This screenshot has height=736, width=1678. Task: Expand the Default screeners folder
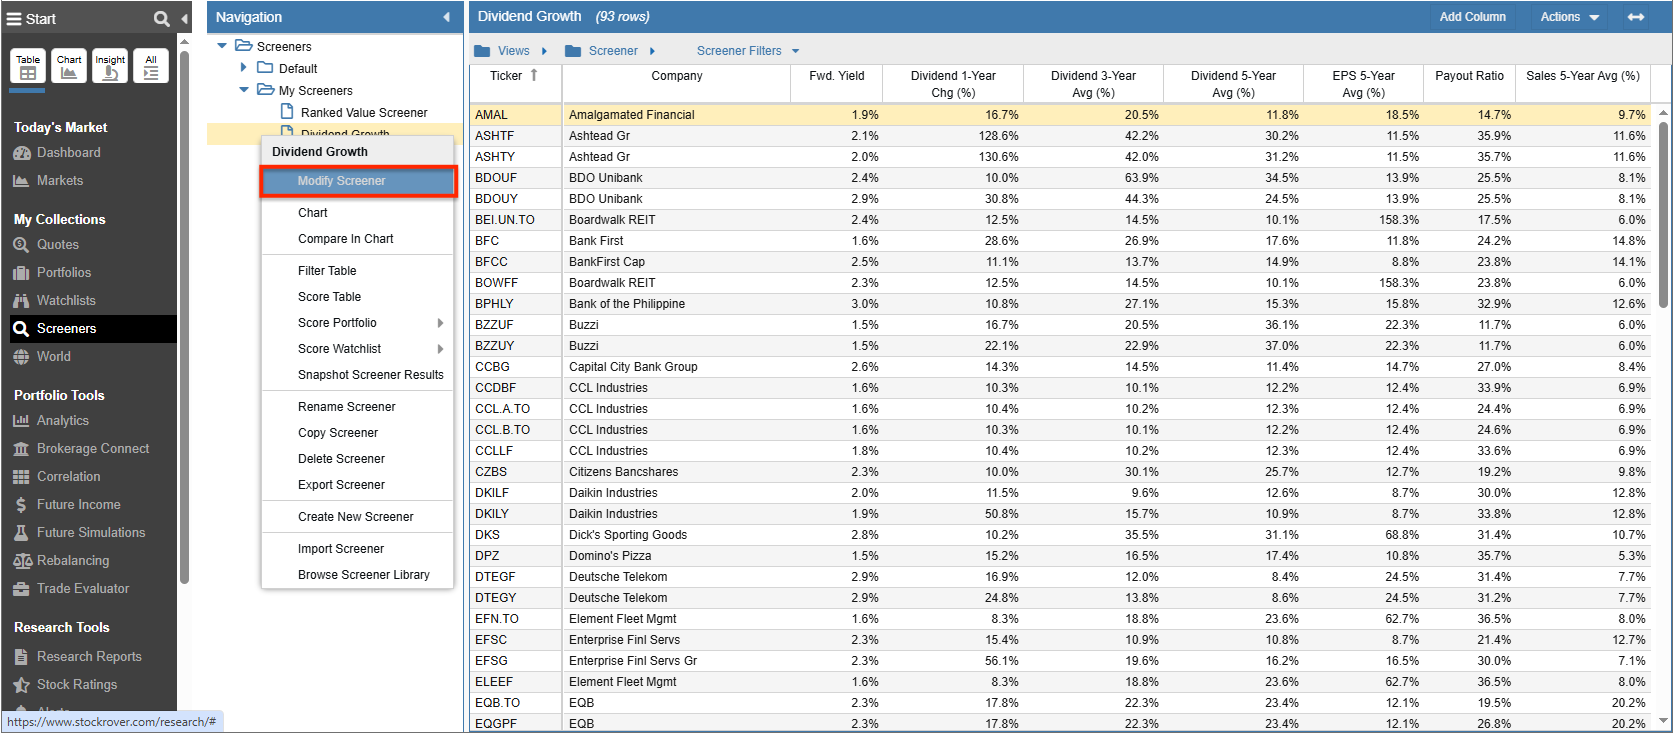pyautogui.click(x=243, y=68)
